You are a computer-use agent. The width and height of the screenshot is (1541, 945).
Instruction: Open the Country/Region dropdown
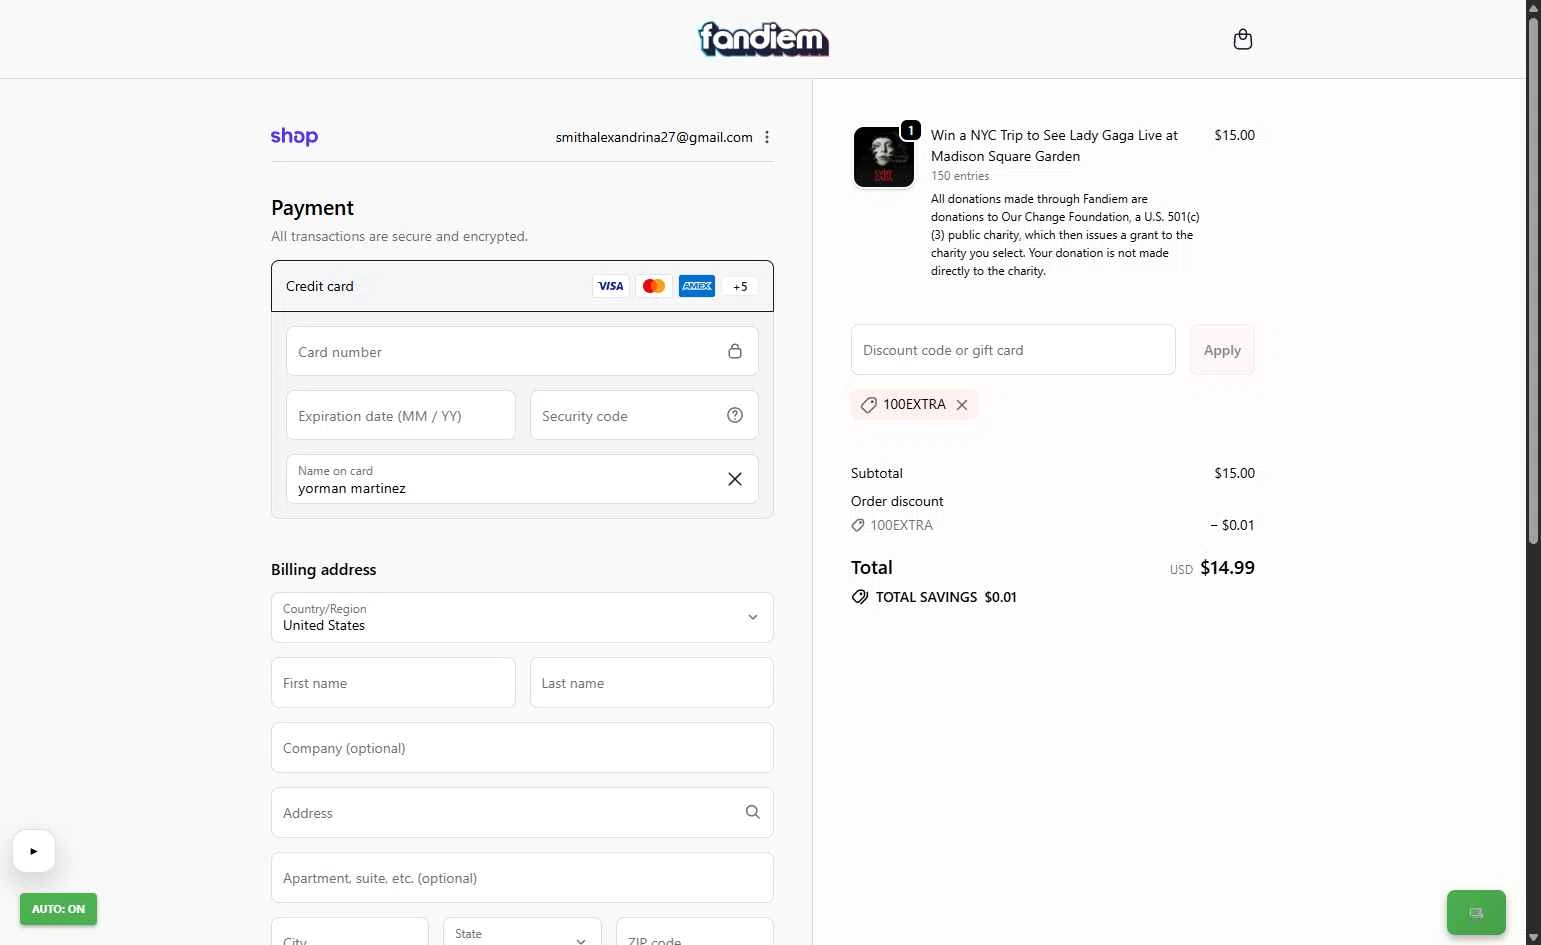tap(522, 617)
